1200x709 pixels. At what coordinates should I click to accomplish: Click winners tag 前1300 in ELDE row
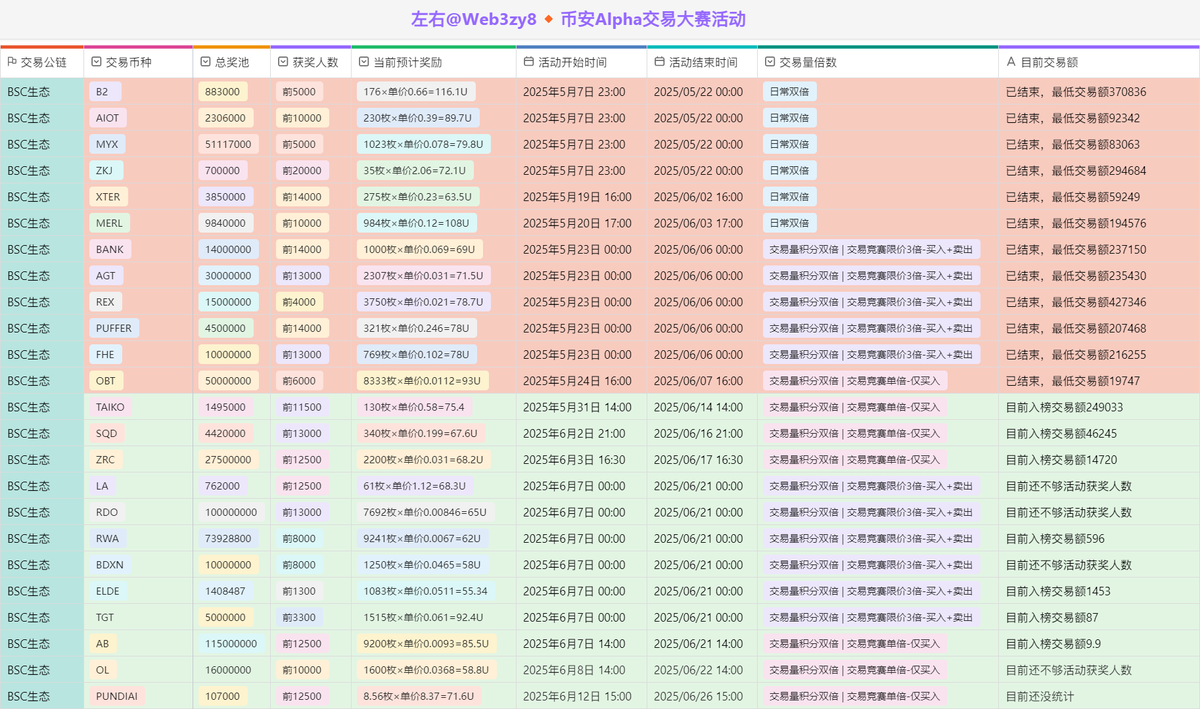[299, 591]
